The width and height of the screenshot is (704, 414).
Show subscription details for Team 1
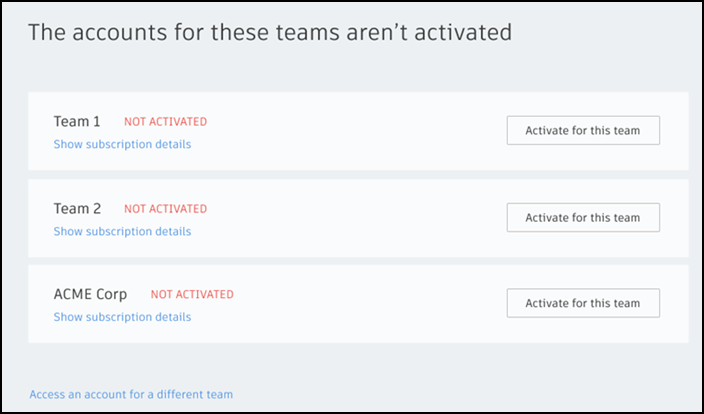pos(122,144)
